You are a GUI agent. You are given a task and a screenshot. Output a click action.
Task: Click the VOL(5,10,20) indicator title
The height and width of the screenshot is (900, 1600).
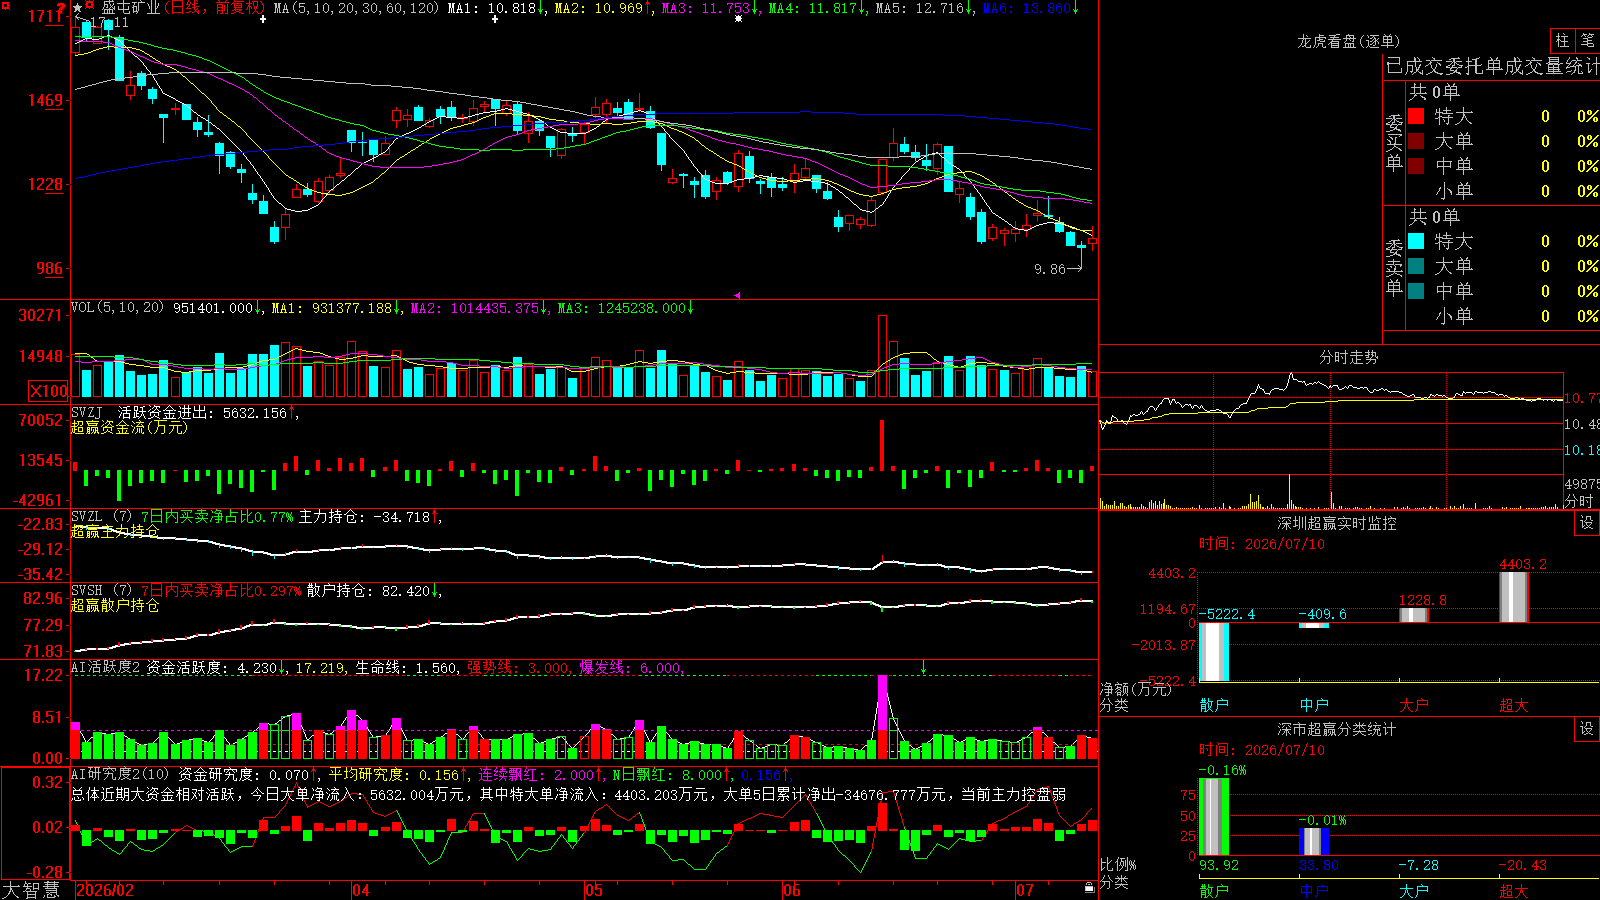[x=117, y=308]
